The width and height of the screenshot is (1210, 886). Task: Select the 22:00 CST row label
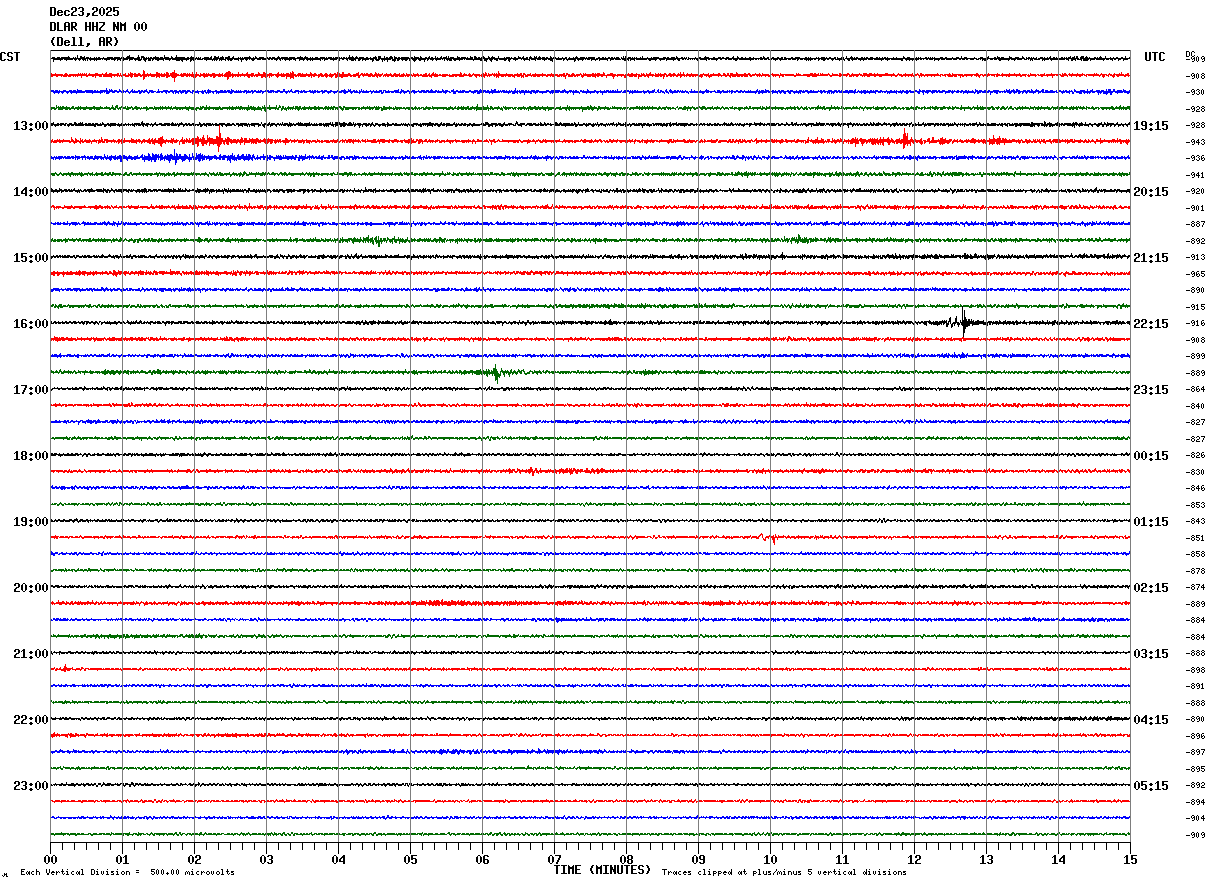pos(31,719)
